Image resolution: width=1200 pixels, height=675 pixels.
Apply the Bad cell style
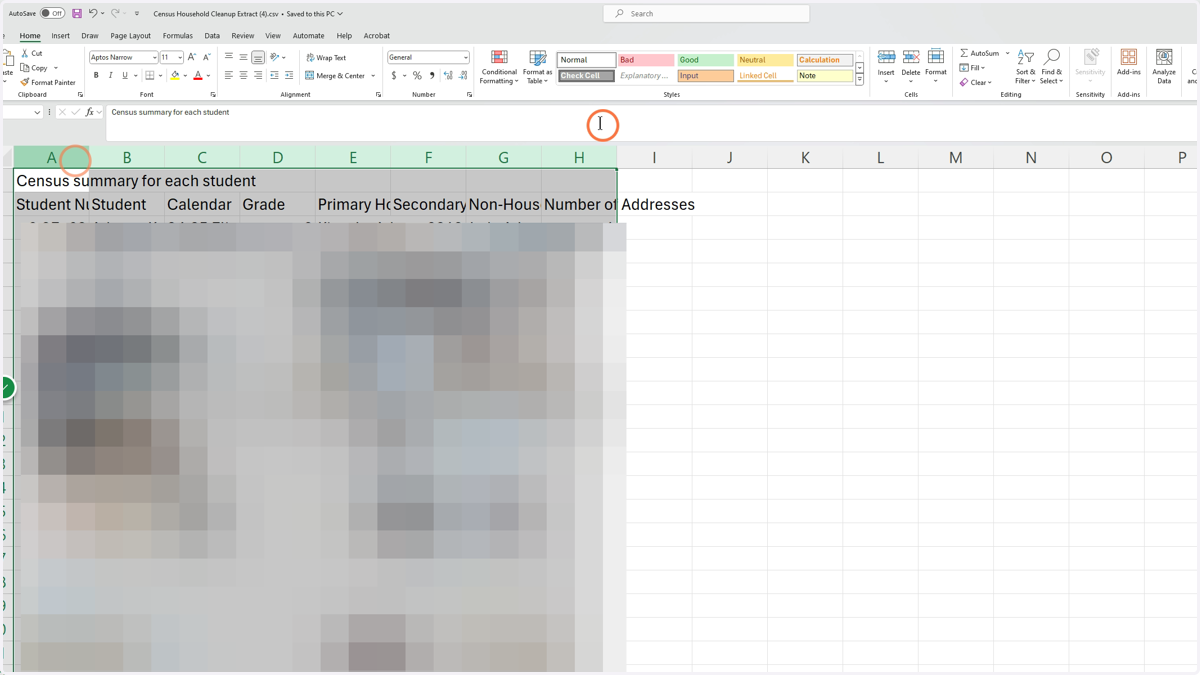(645, 60)
